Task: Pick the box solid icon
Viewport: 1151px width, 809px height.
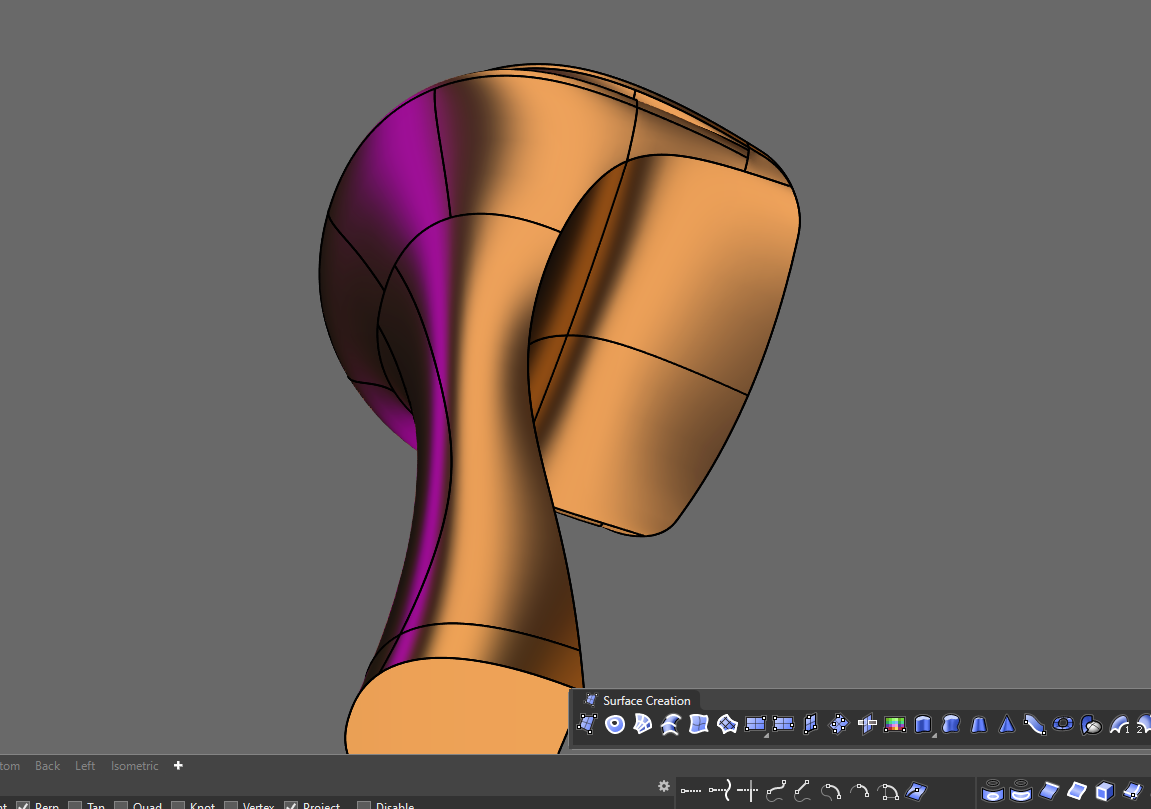Action: (x=1105, y=791)
